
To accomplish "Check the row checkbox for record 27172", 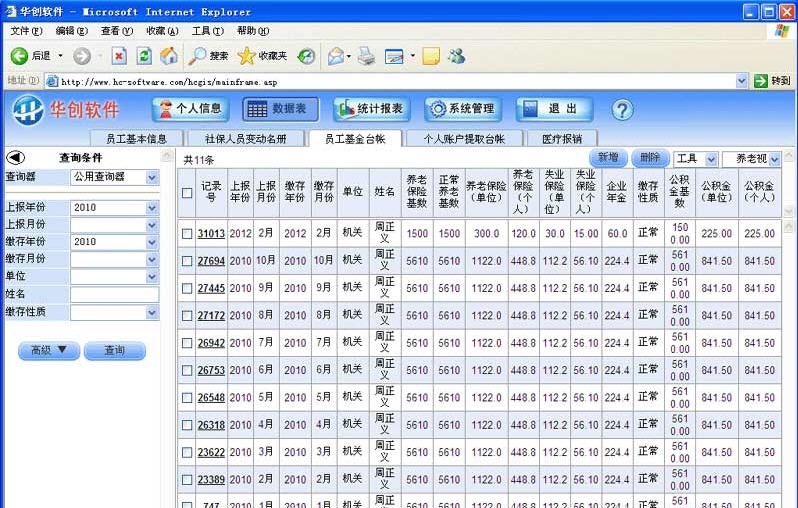I will tap(187, 316).
